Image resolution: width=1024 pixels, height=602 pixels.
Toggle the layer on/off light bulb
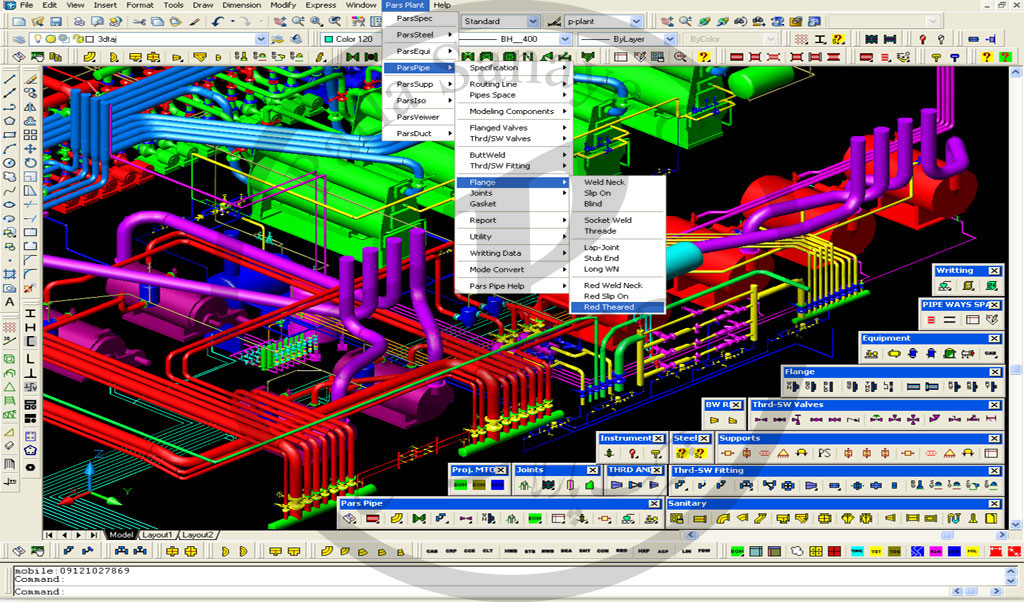tap(38, 39)
